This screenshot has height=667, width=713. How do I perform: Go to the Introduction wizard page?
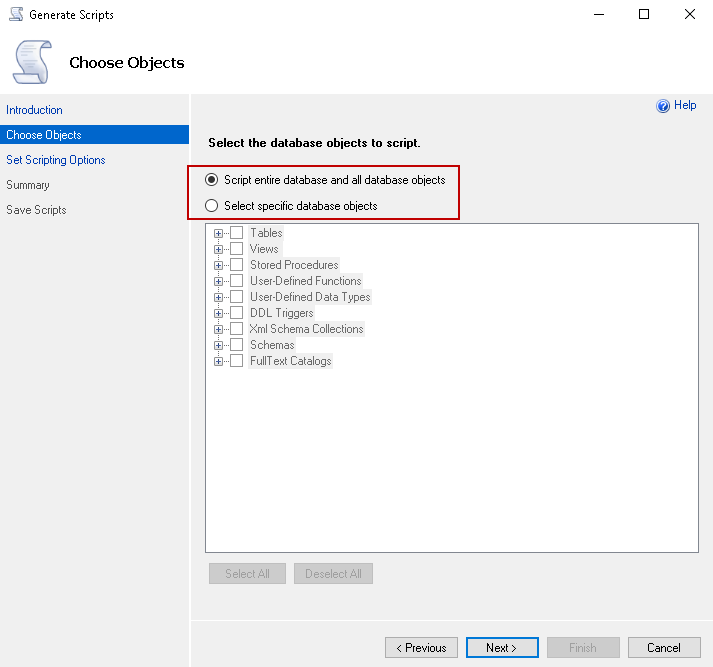pyautogui.click(x=34, y=110)
